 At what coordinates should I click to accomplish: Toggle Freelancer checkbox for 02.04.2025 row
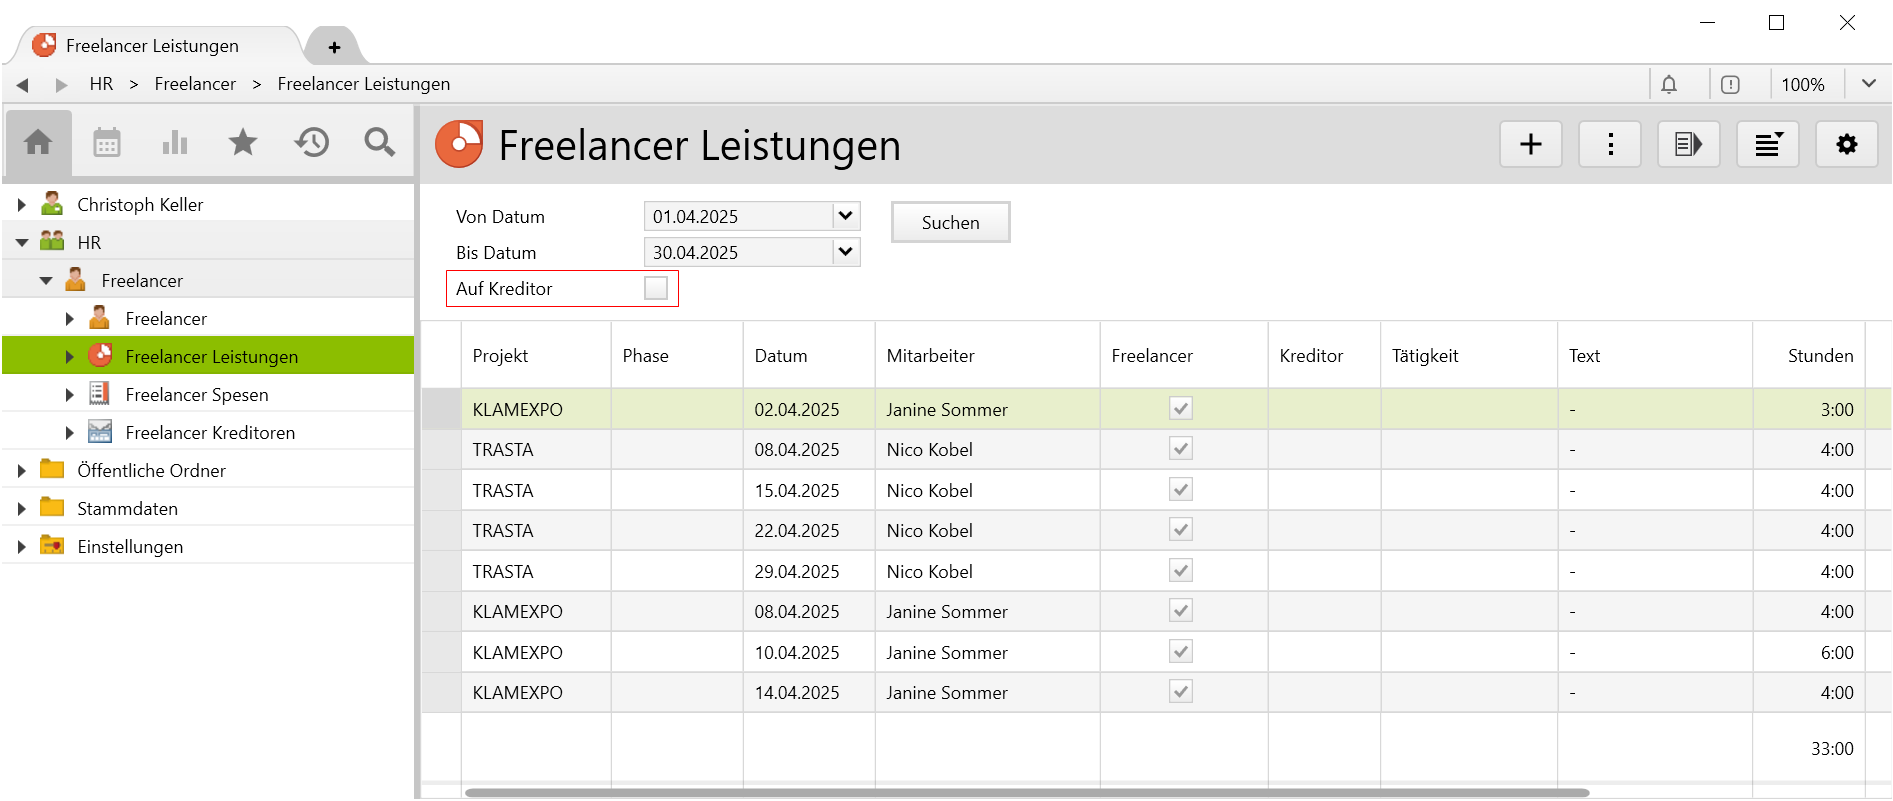(x=1181, y=409)
